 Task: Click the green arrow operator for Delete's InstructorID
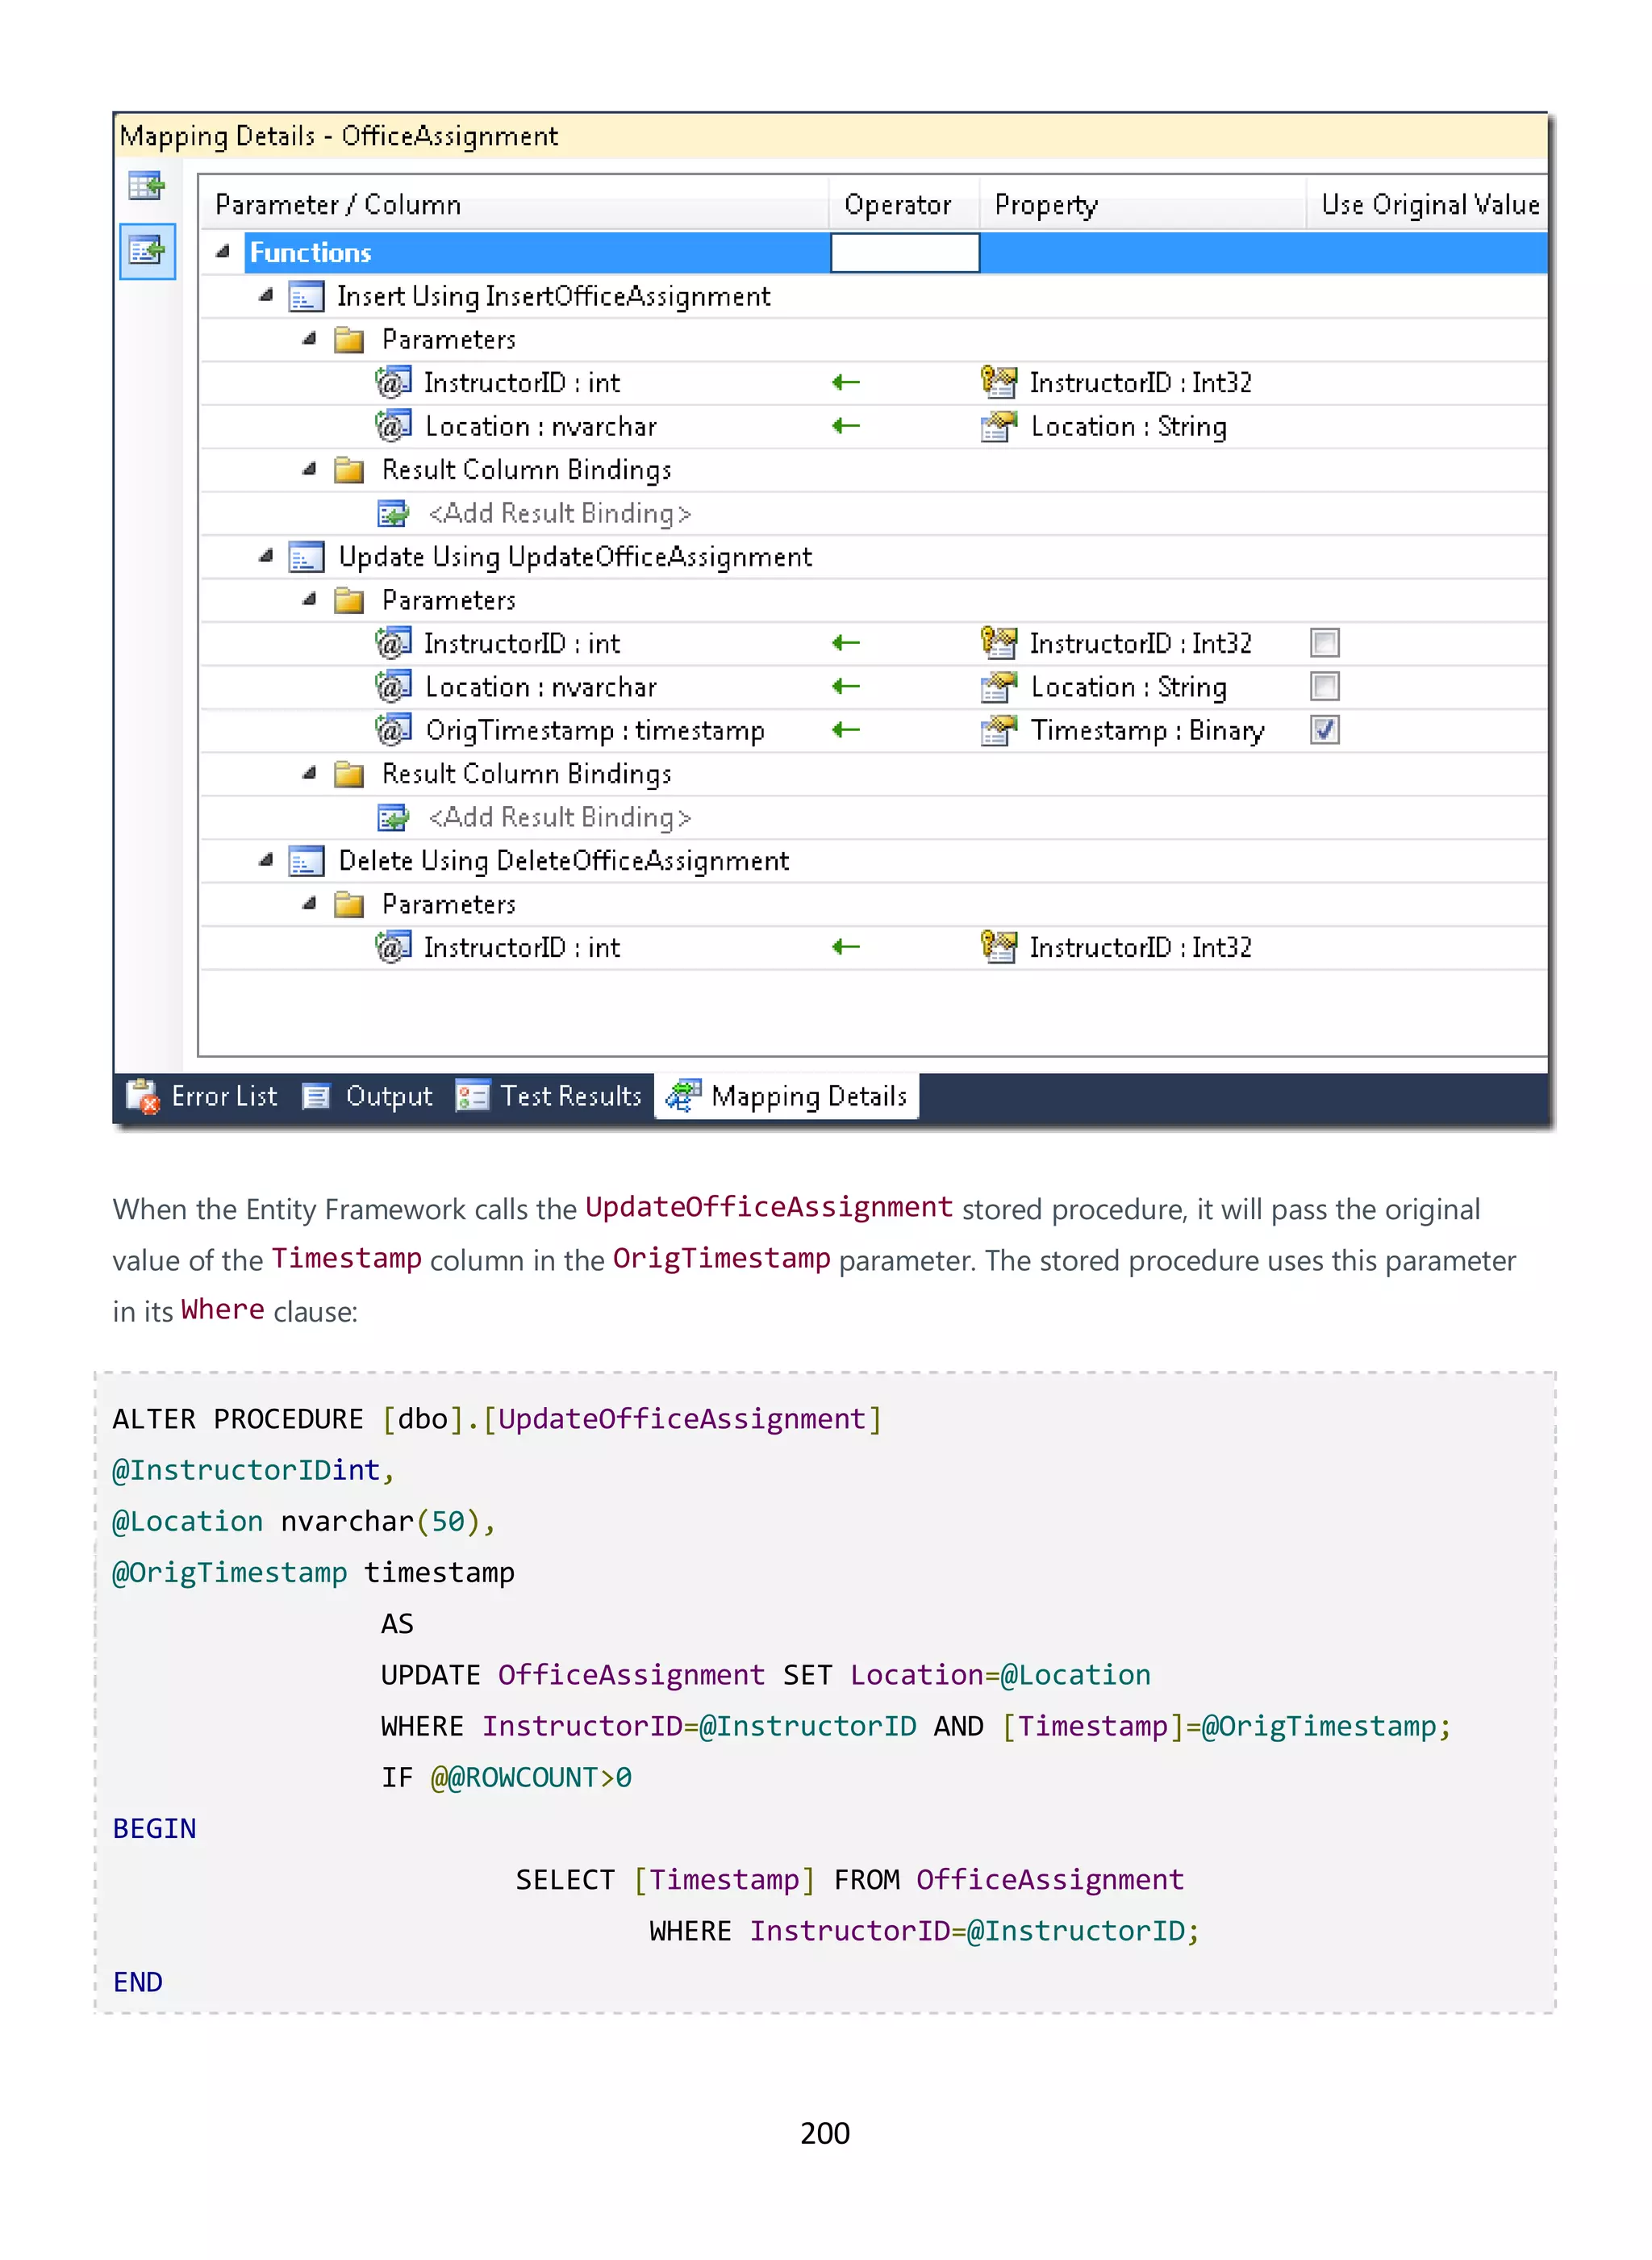pyautogui.click(x=846, y=947)
